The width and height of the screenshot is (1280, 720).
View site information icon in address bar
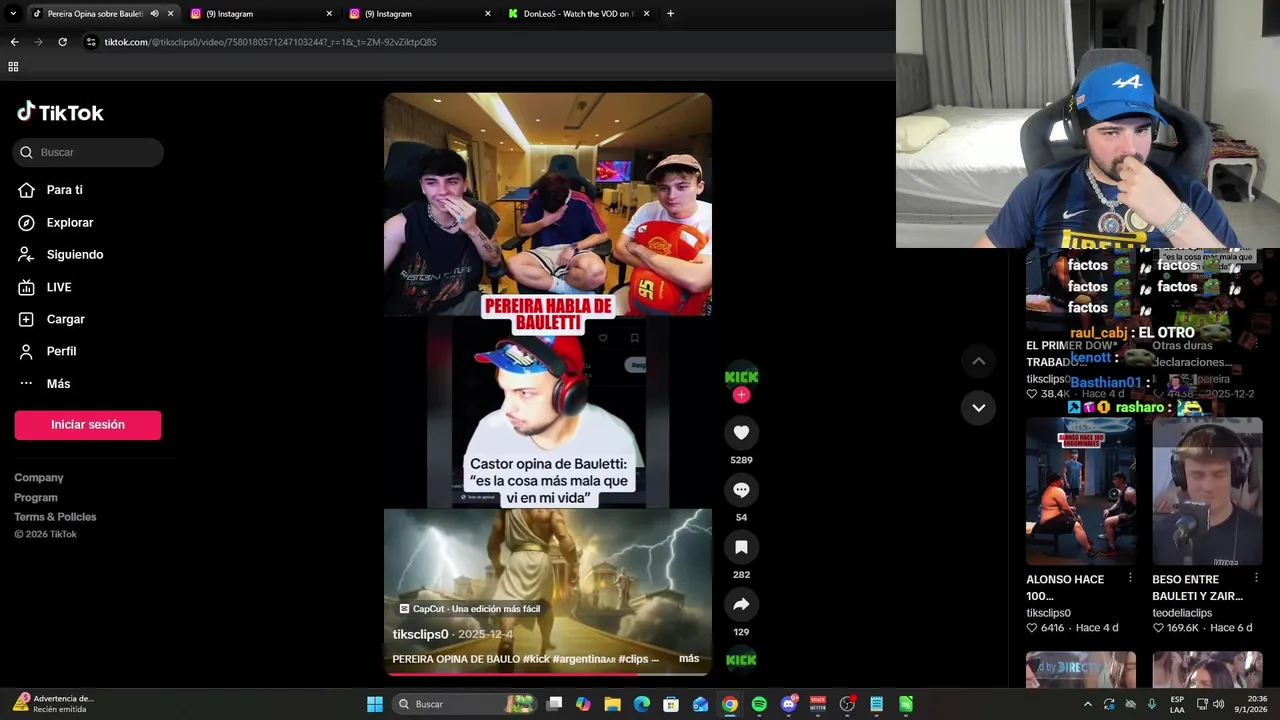pyautogui.click(x=91, y=42)
